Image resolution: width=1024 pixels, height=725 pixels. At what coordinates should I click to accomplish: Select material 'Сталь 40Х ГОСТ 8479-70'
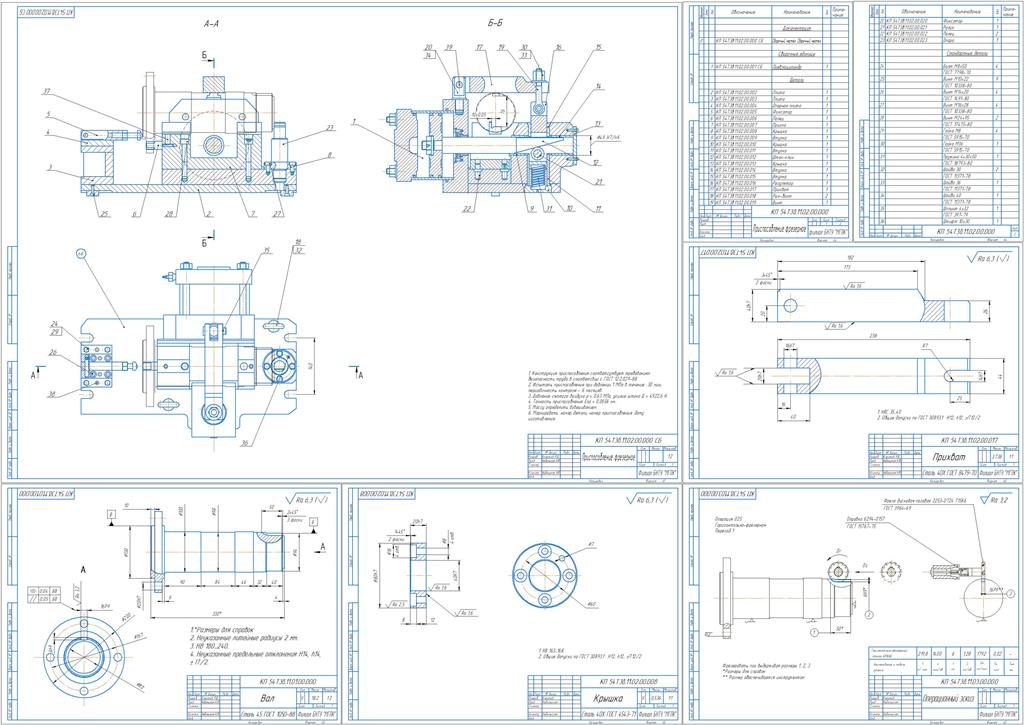(949, 472)
